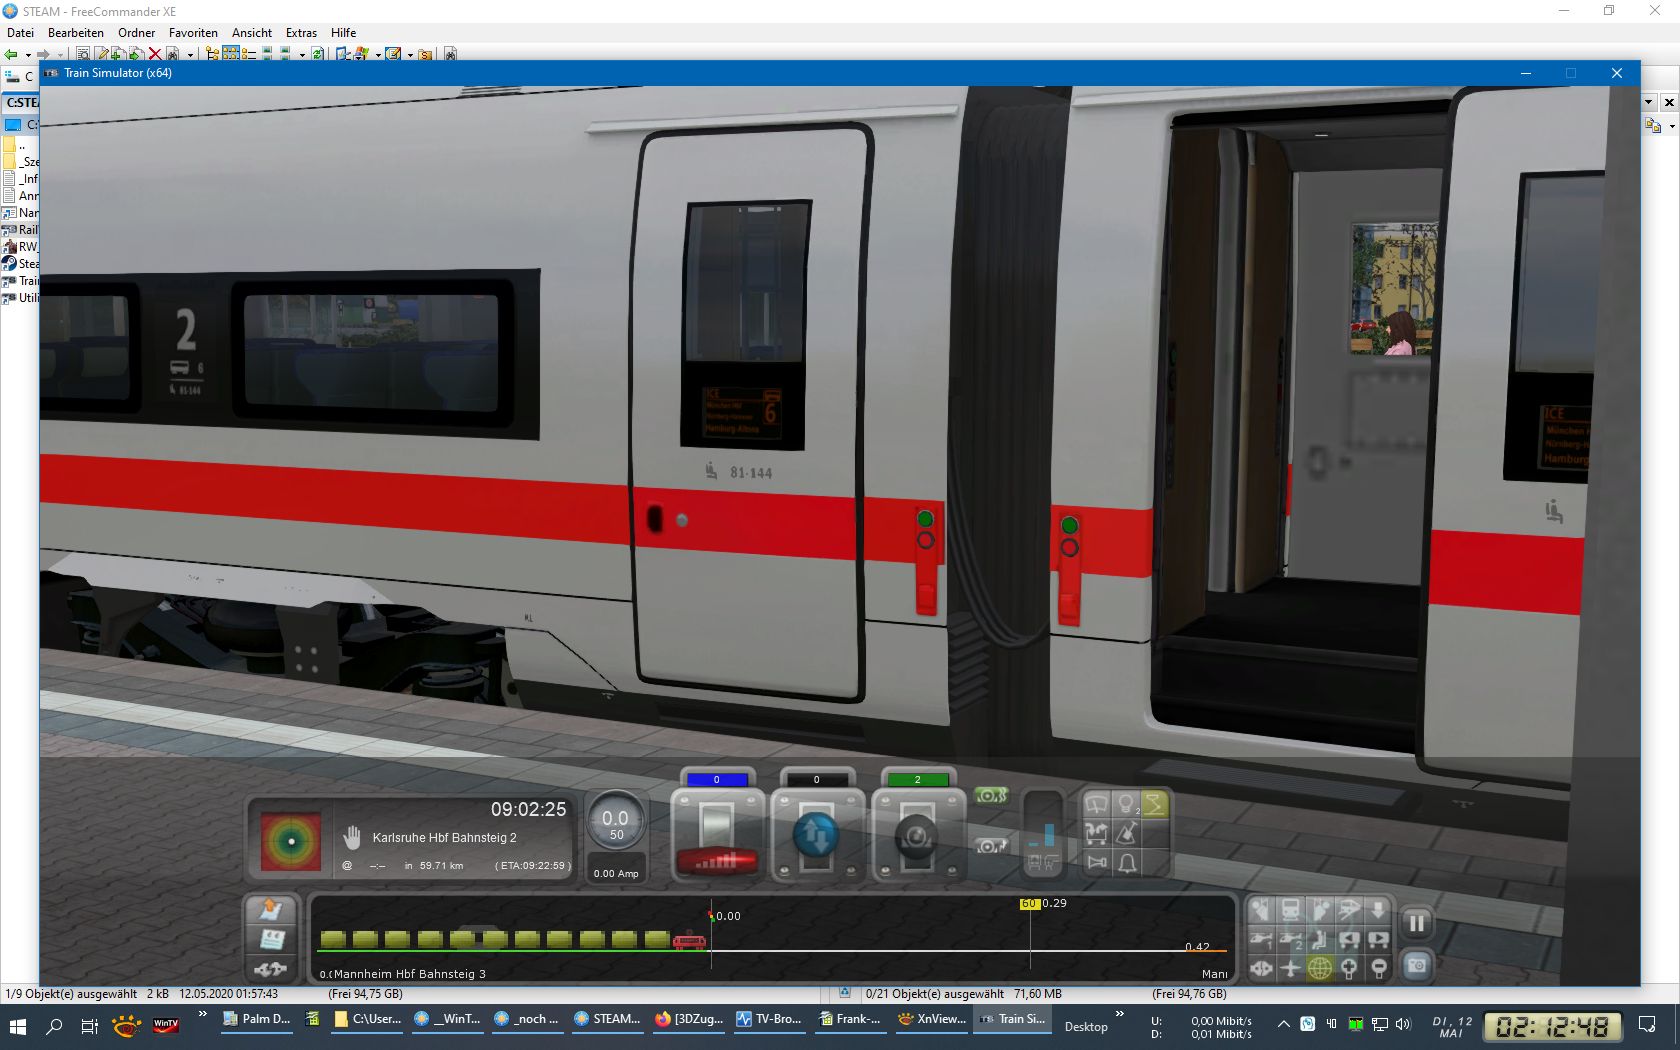The width and height of the screenshot is (1680, 1050).
Task: Ring the bell icon
Action: pyautogui.click(x=1127, y=862)
